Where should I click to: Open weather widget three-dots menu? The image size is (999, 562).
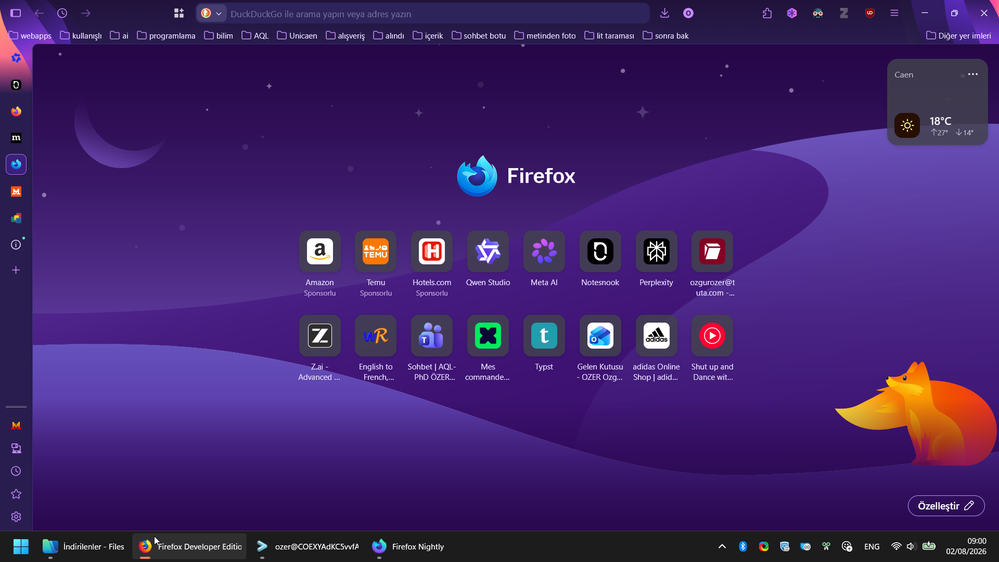(x=973, y=75)
